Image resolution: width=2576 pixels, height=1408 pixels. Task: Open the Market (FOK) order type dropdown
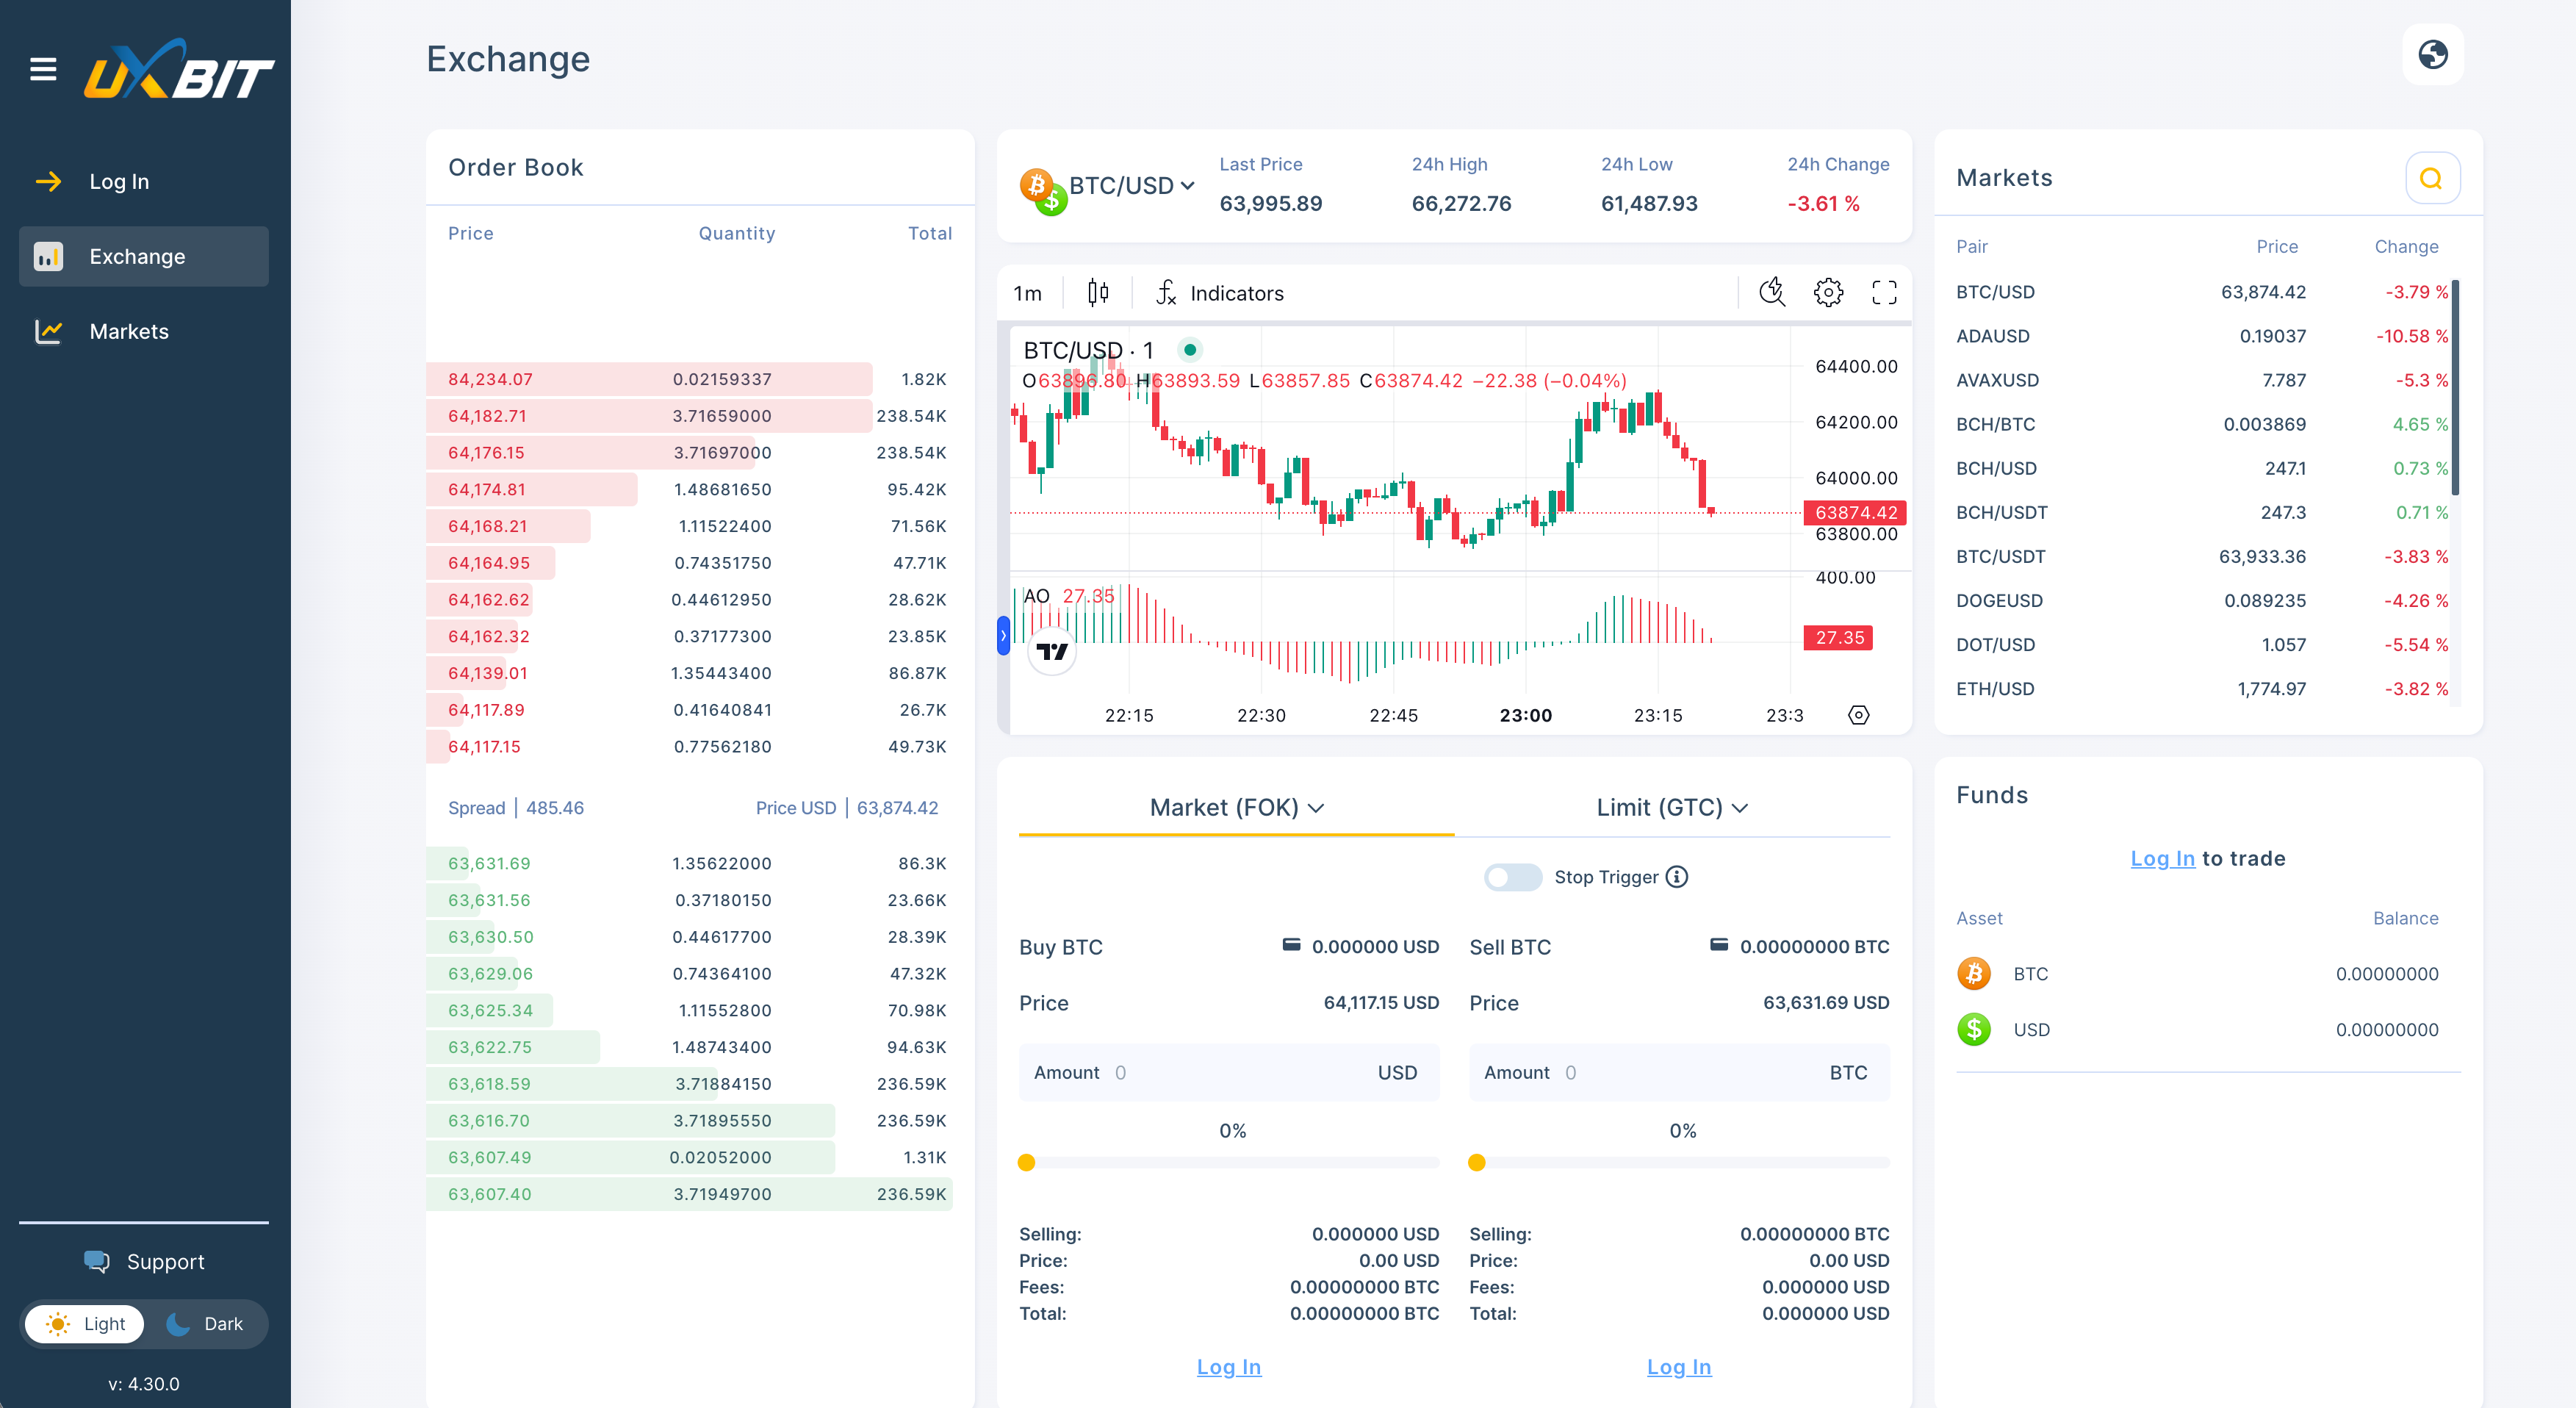point(1236,807)
